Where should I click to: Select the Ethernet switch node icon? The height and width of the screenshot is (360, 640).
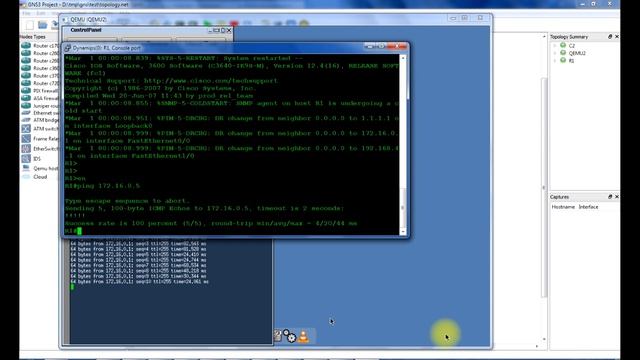pyautogui.click(x=26, y=113)
